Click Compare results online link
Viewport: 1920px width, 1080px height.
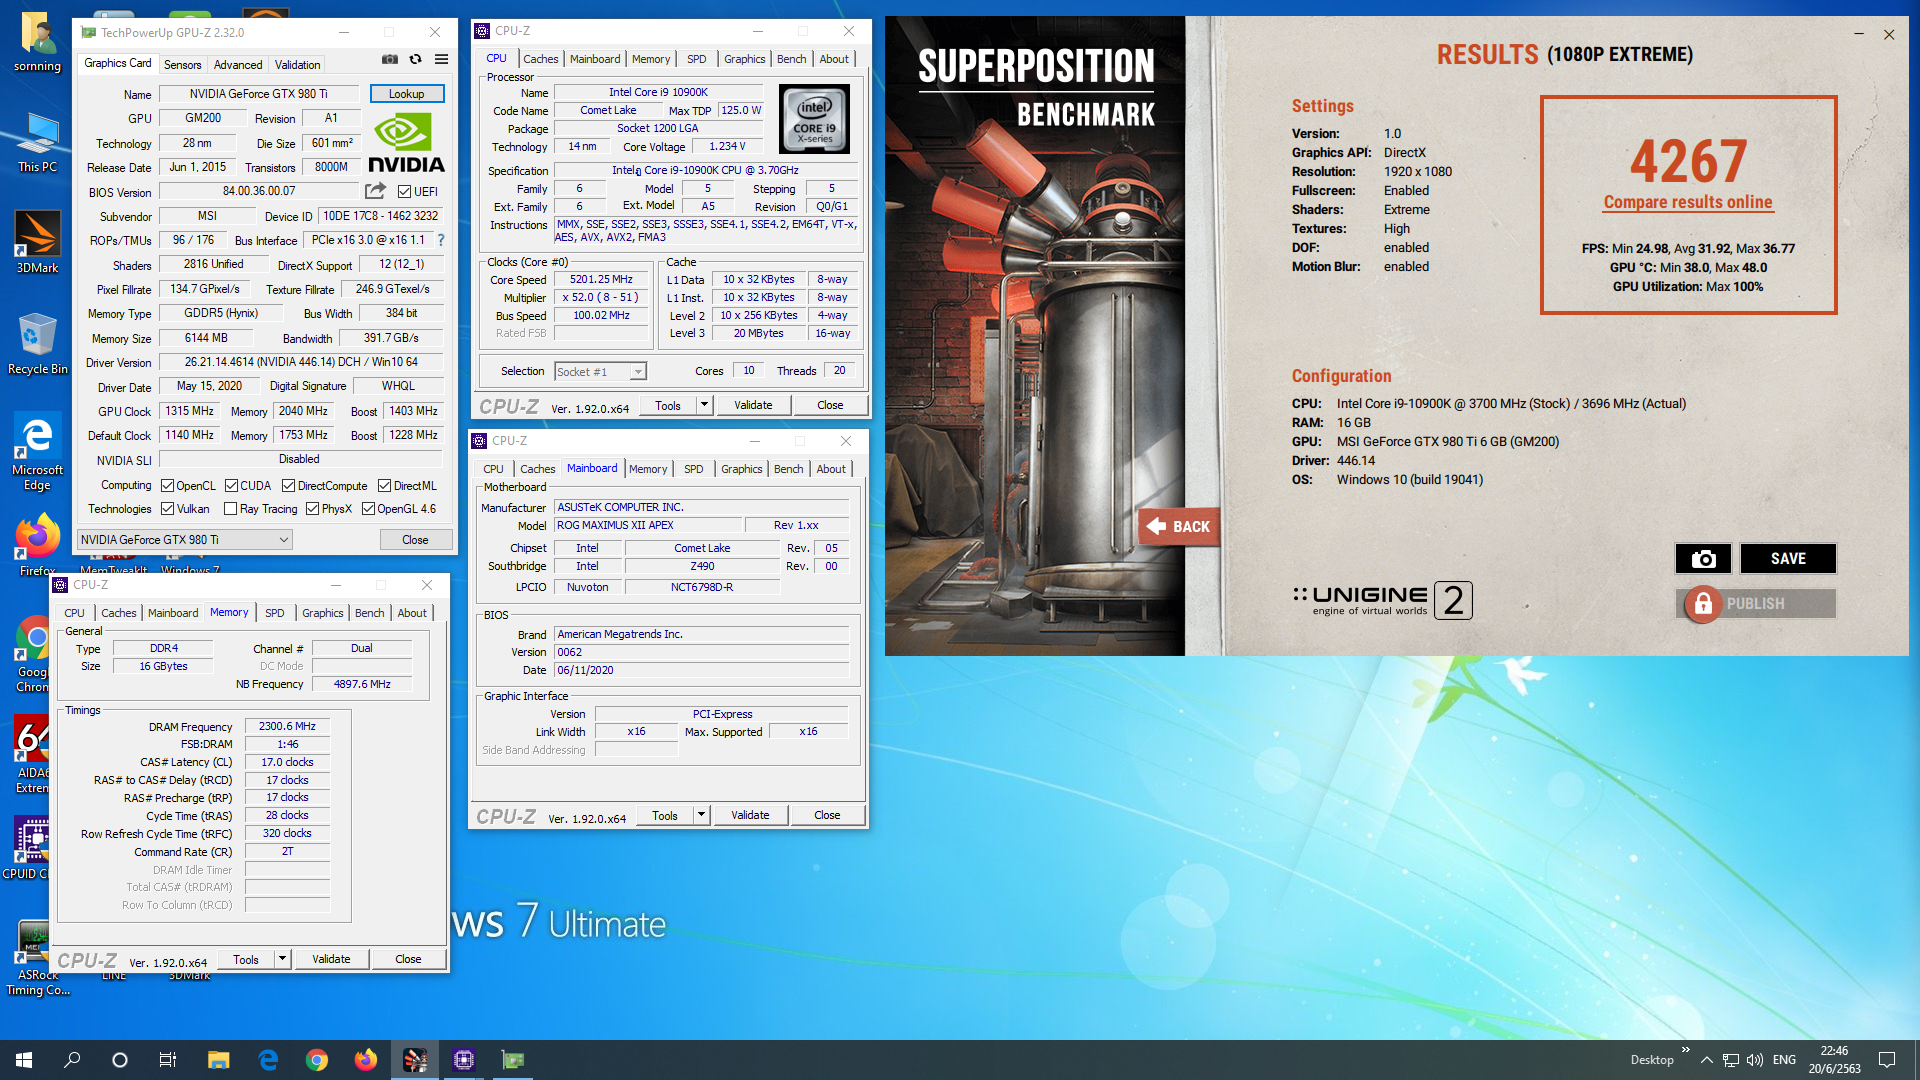coord(1688,202)
